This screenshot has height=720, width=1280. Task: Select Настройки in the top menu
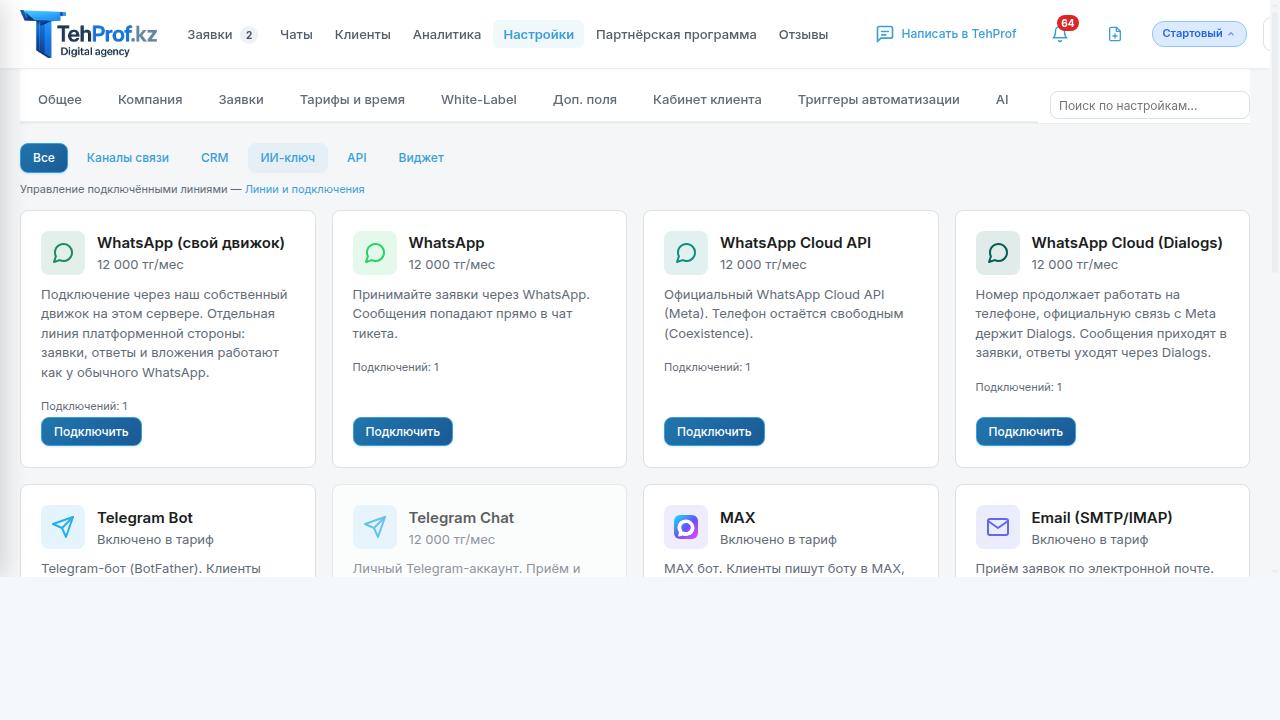tap(539, 34)
